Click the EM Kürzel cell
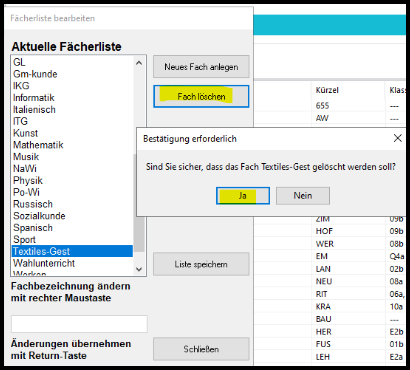Image resolution: width=410 pixels, height=370 pixels. coord(348,256)
